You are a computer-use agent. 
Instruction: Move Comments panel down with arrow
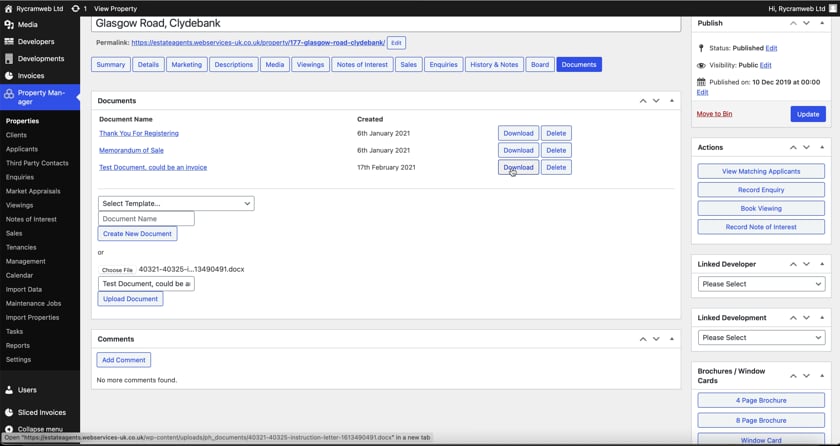(656, 339)
